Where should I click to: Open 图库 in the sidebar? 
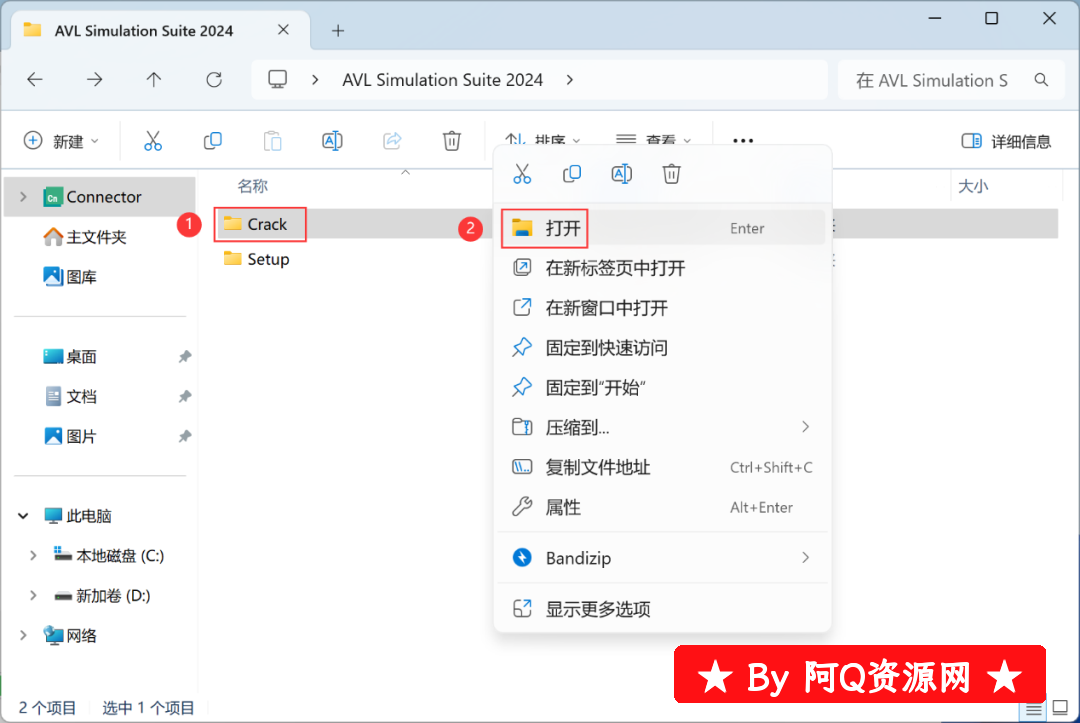[70, 277]
